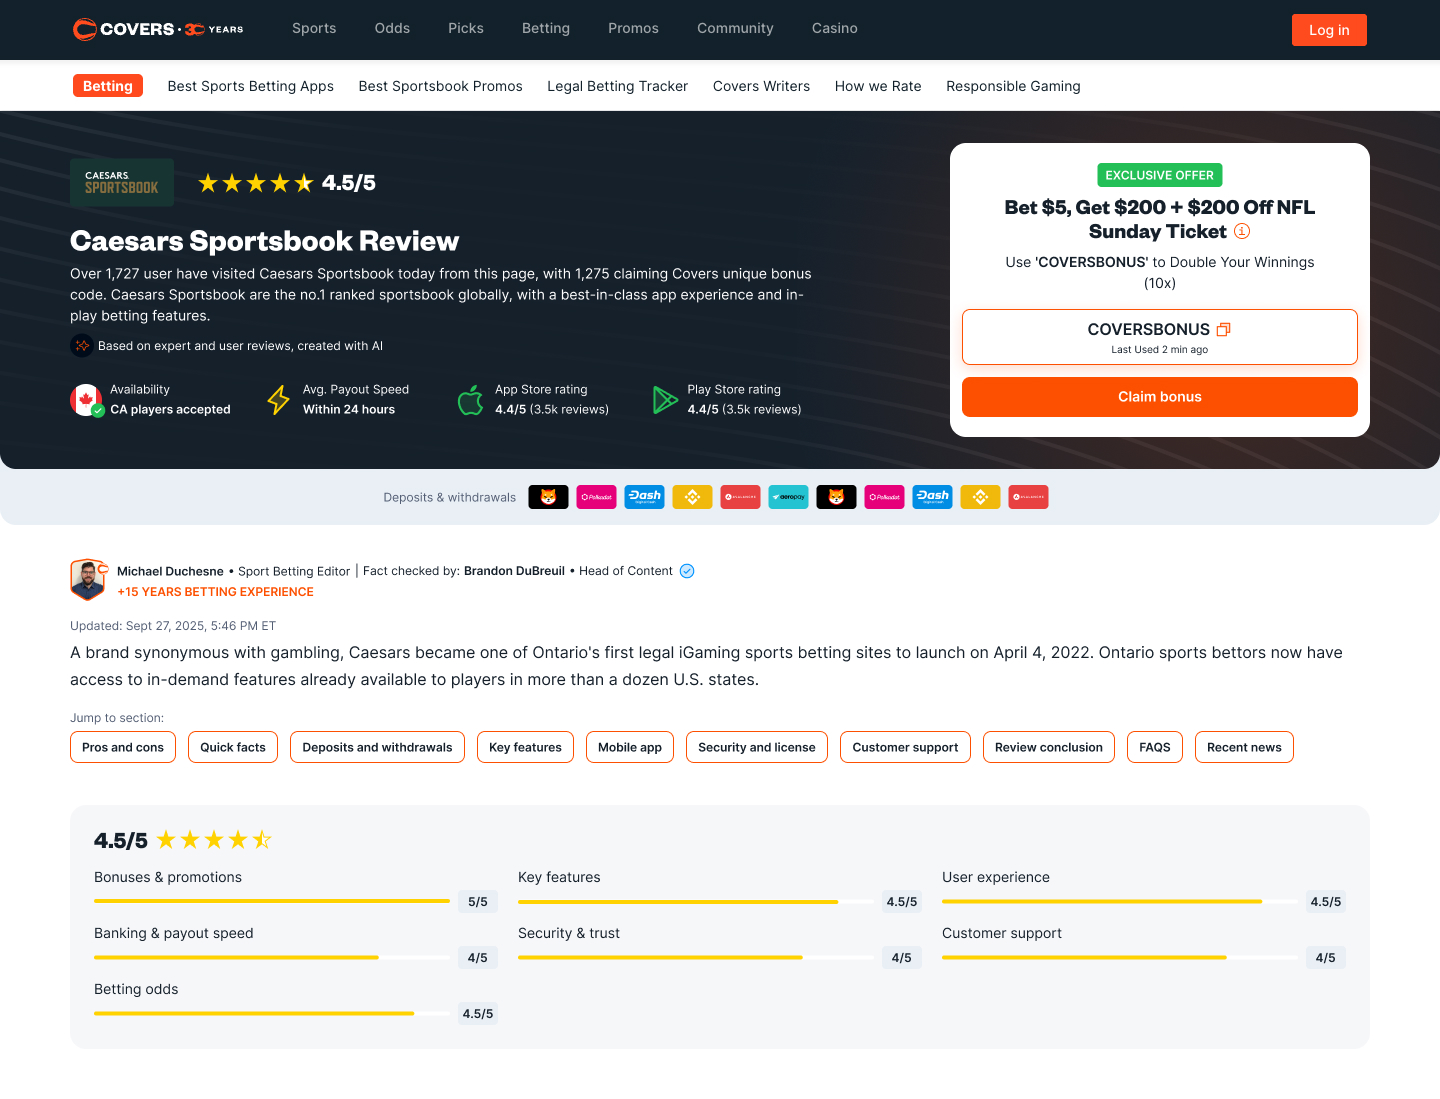The height and width of the screenshot is (1099, 1440).
Task: Click the Caesars Sportsbook logo badge
Action: point(122,183)
